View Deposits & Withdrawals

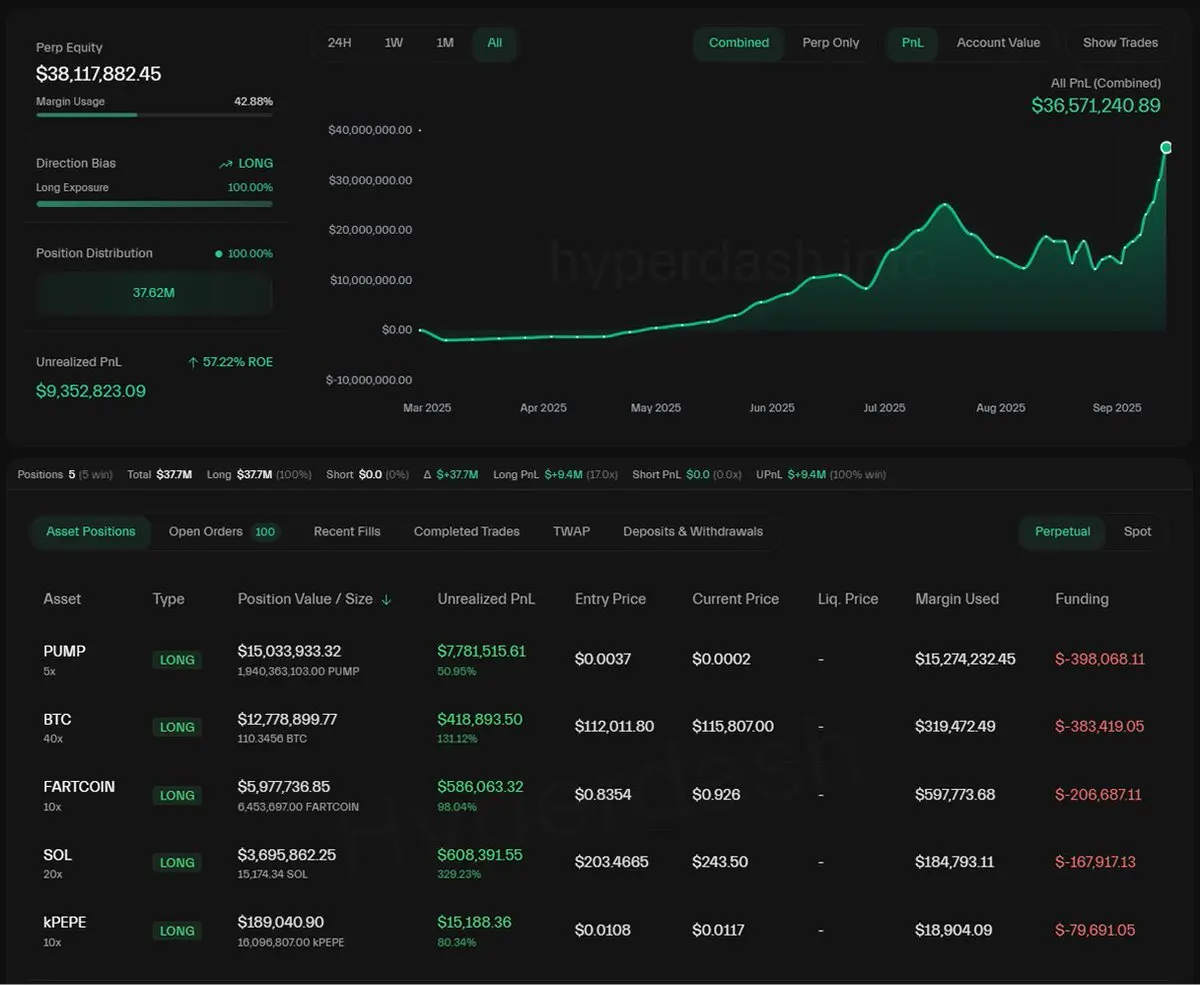coord(692,531)
